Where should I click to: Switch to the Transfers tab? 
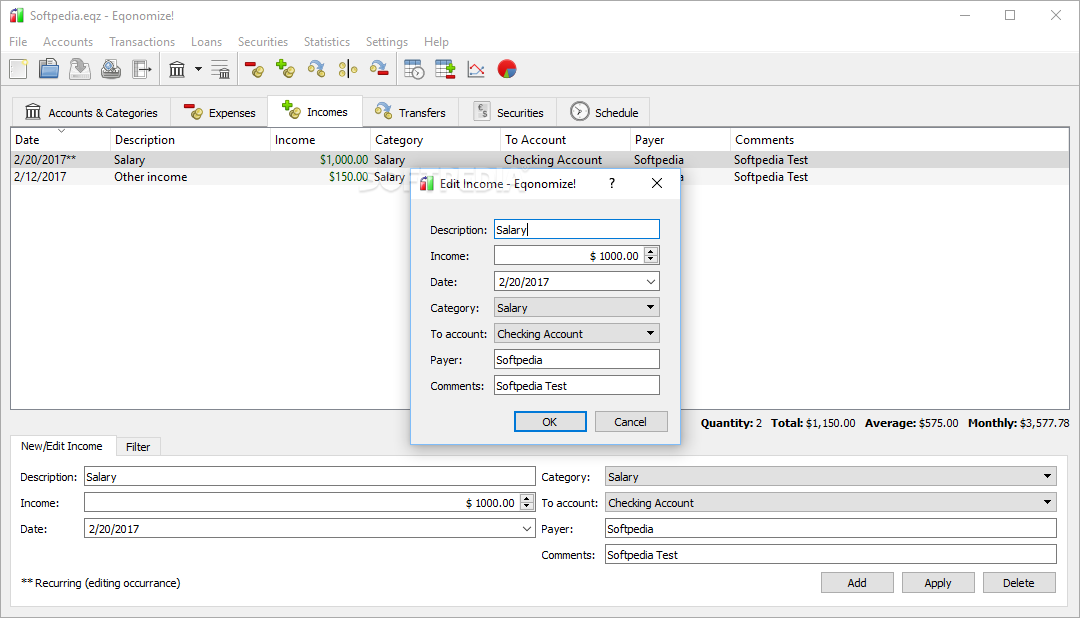tap(411, 112)
